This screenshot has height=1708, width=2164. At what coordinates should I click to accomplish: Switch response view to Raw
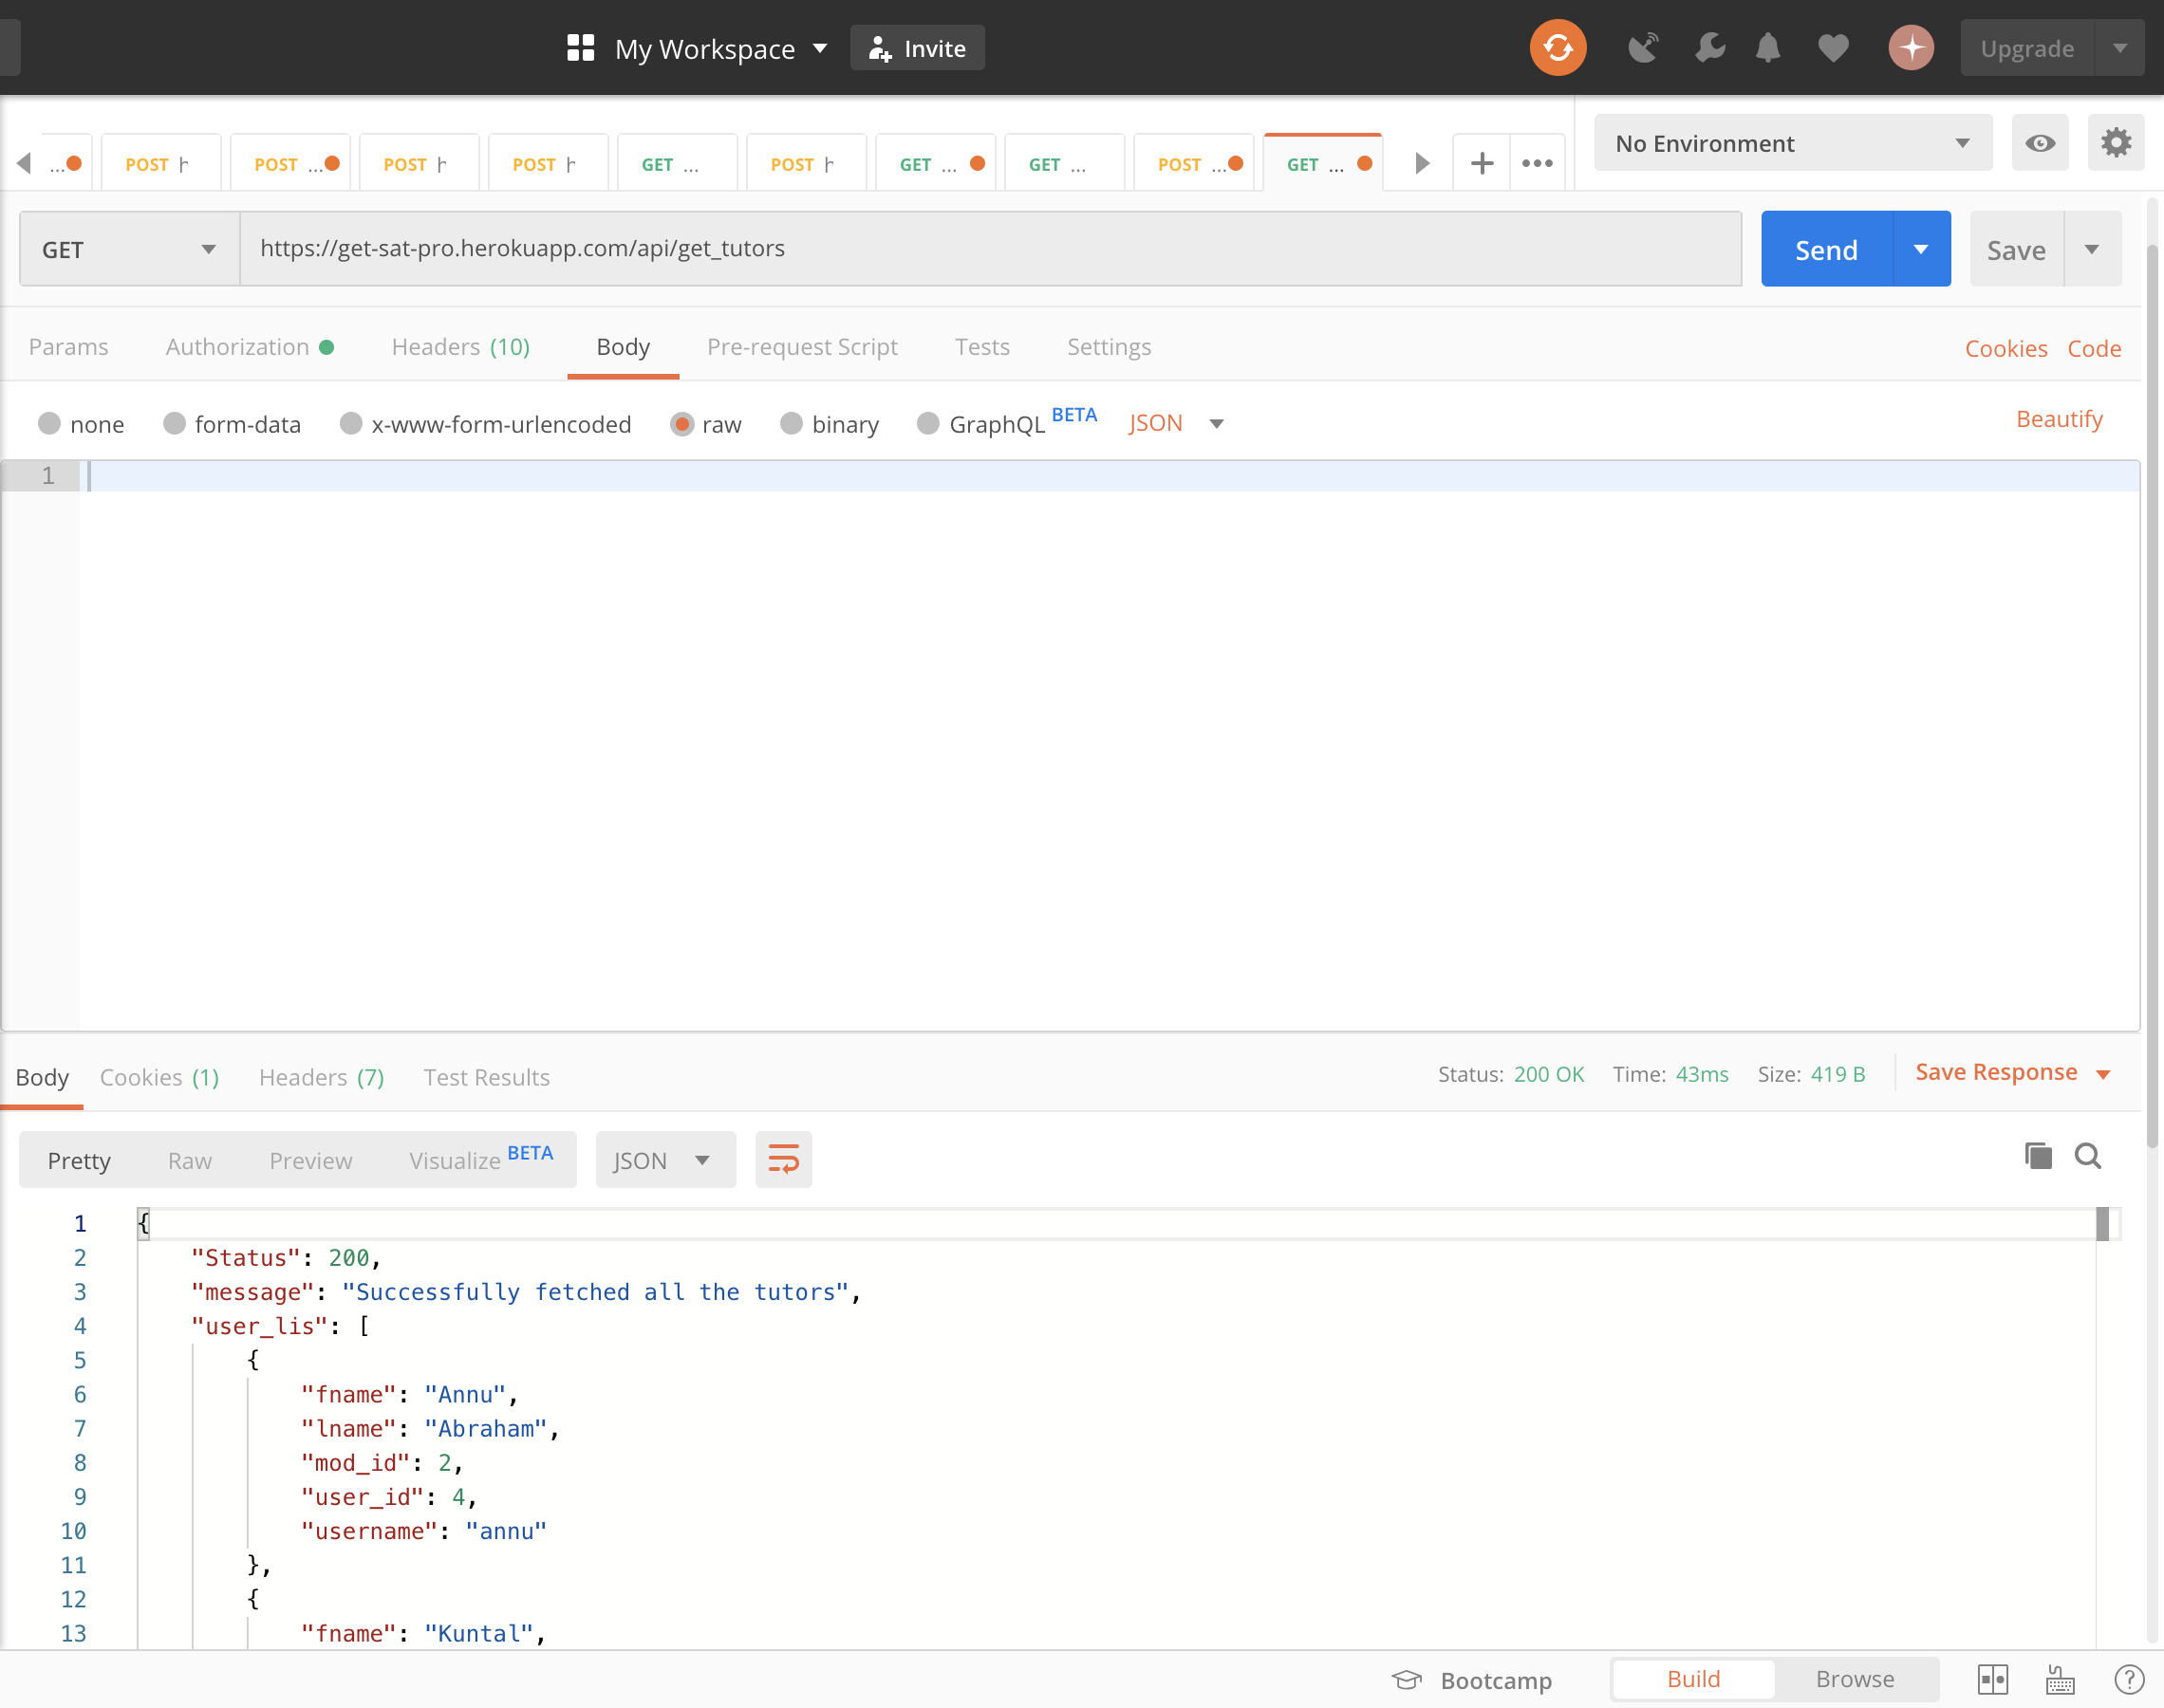(x=189, y=1160)
